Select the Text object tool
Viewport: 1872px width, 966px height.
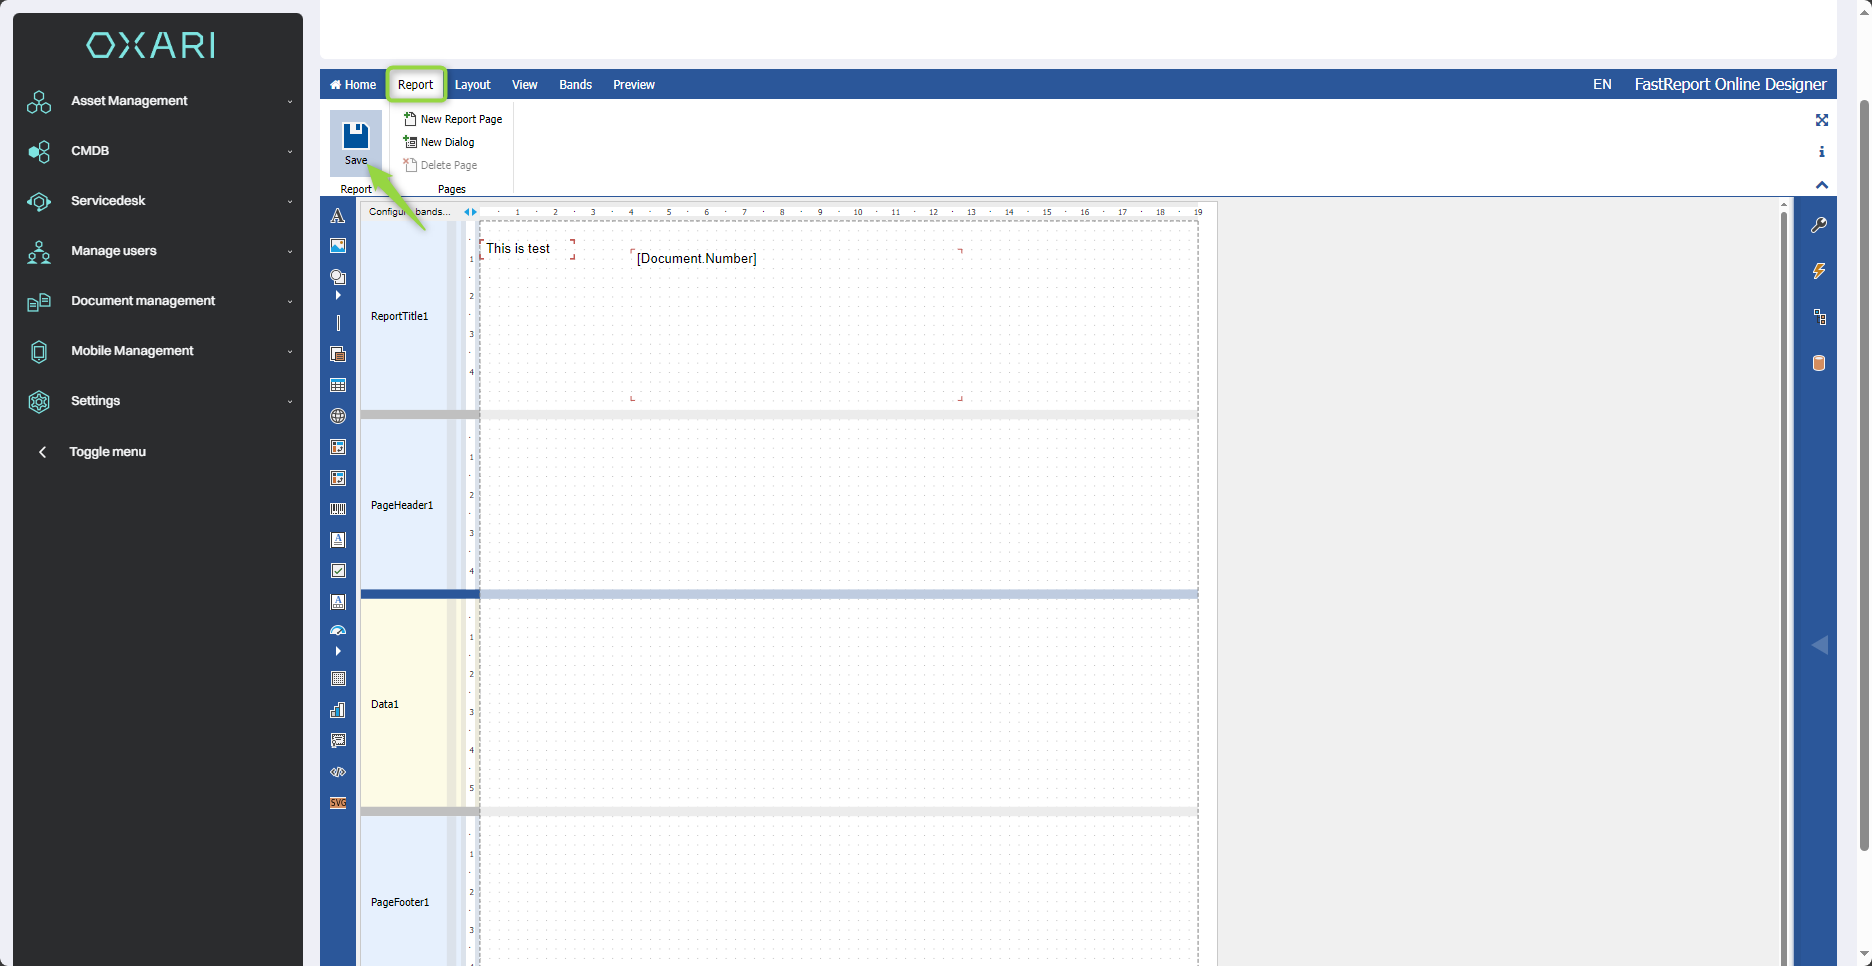(x=338, y=215)
